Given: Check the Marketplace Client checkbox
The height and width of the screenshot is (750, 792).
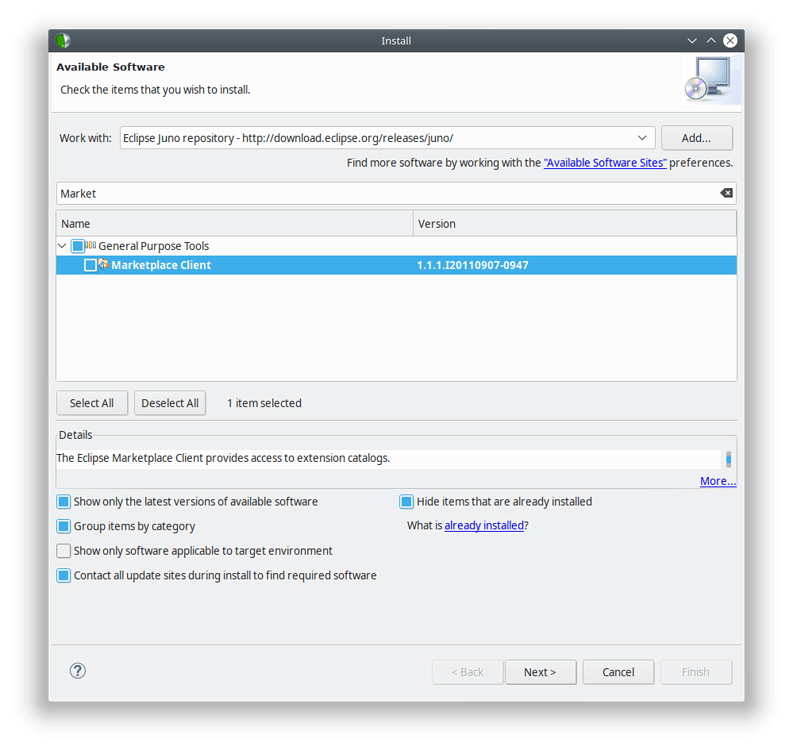Looking at the screenshot, I should (x=90, y=265).
